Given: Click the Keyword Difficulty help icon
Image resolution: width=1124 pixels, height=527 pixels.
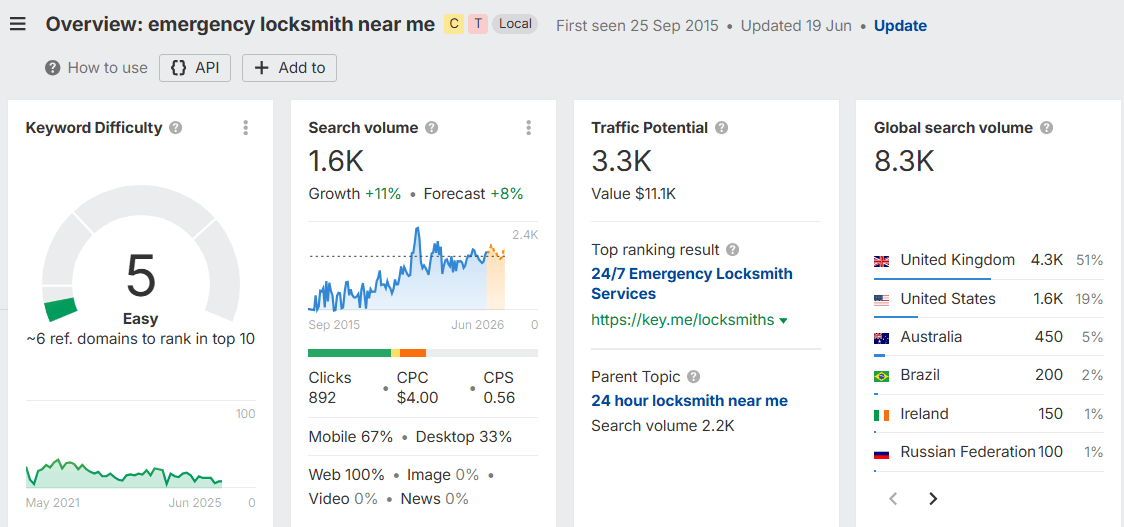Looking at the screenshot, I should 176,128.
